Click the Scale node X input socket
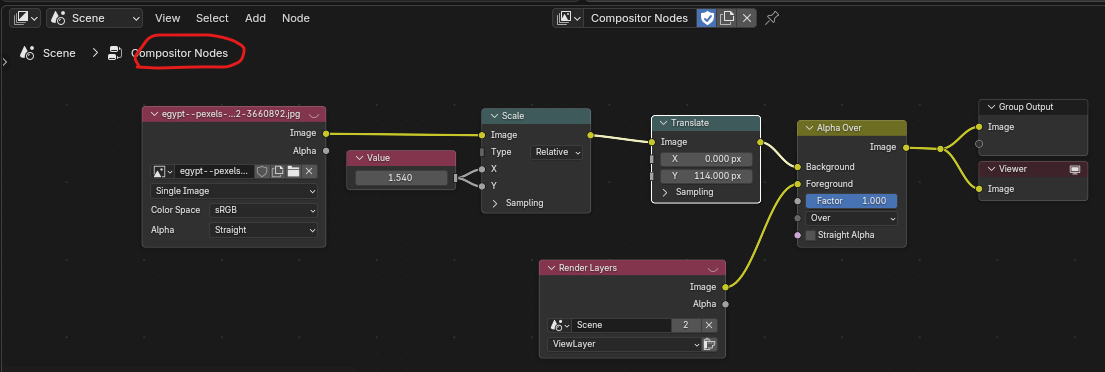Image resolution: width=1105 pixels, height=372 pixels. coord(482,169)
